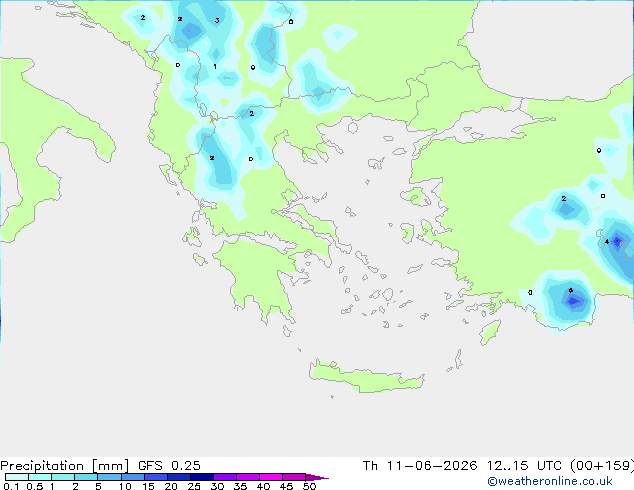
Task: Pick the 5–10 mm legend color swatch
Action: [x=109, y=477]
